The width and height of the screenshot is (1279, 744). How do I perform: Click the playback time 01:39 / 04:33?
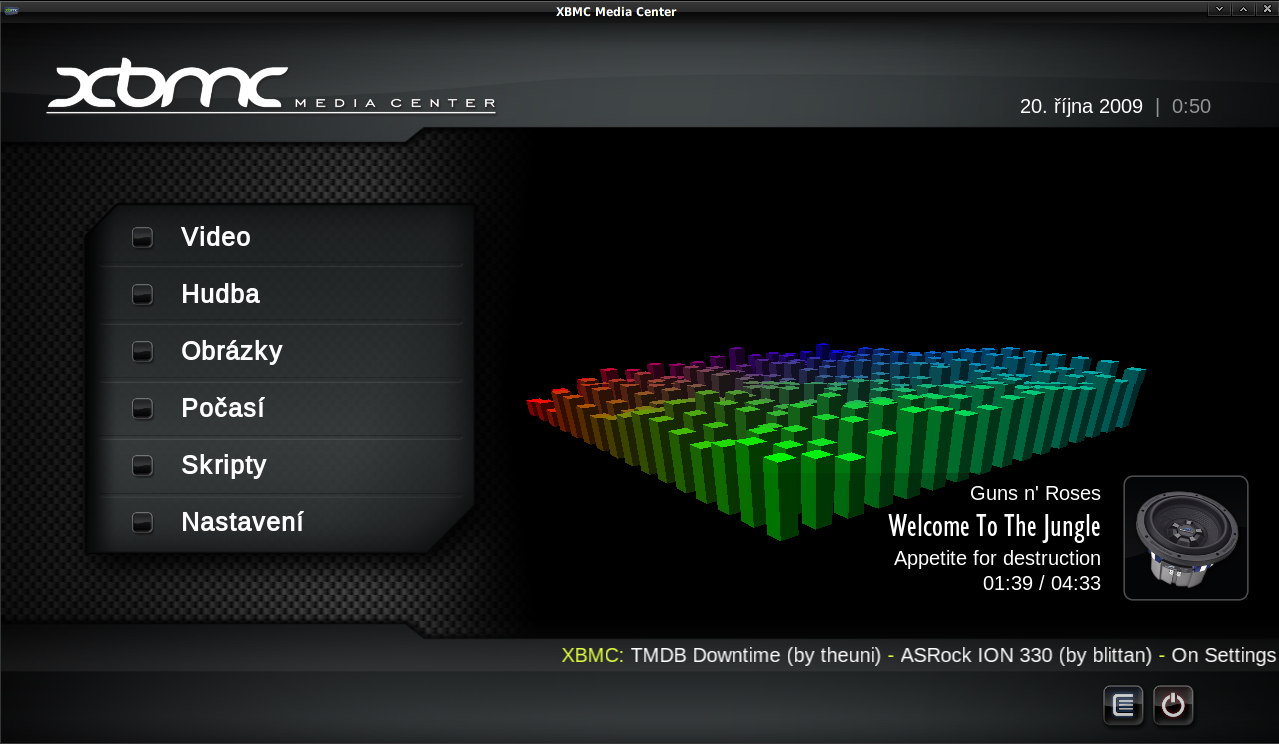(x=1041, y=583)
